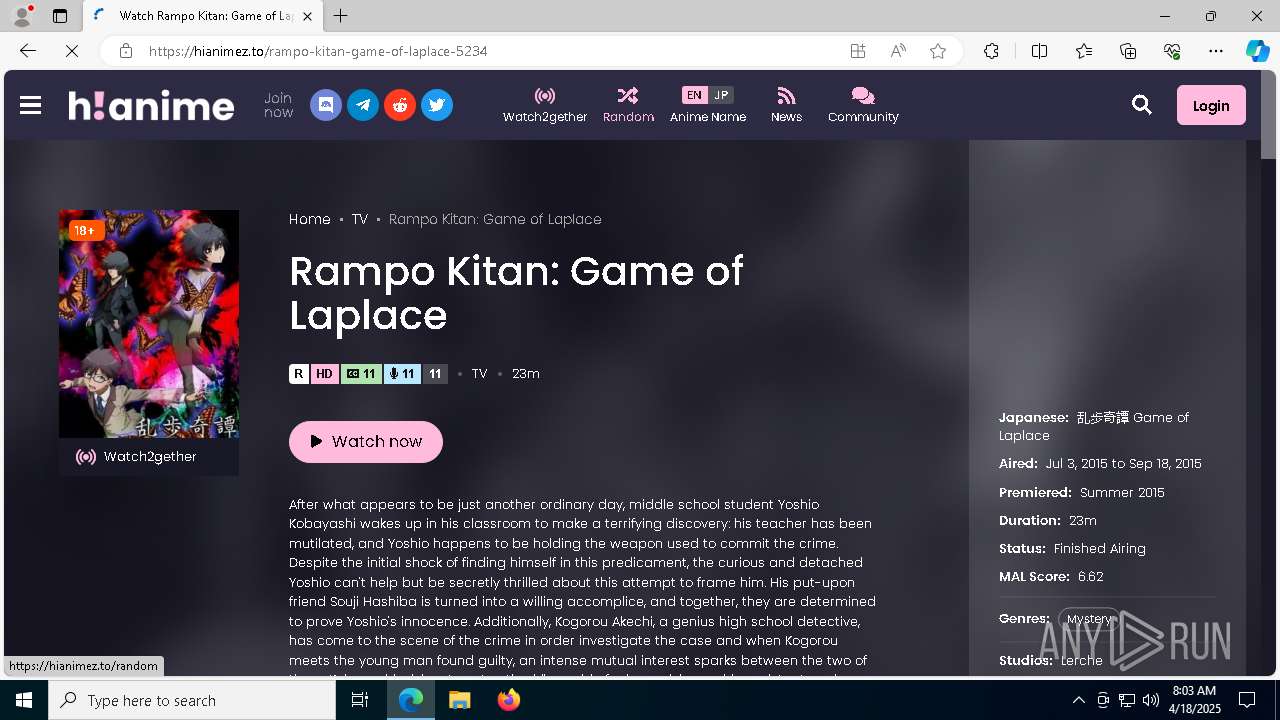The image size is (1280, 720).
Task: Open the tab actions menu
Action: pyautogui.click(x=60, y=16)
